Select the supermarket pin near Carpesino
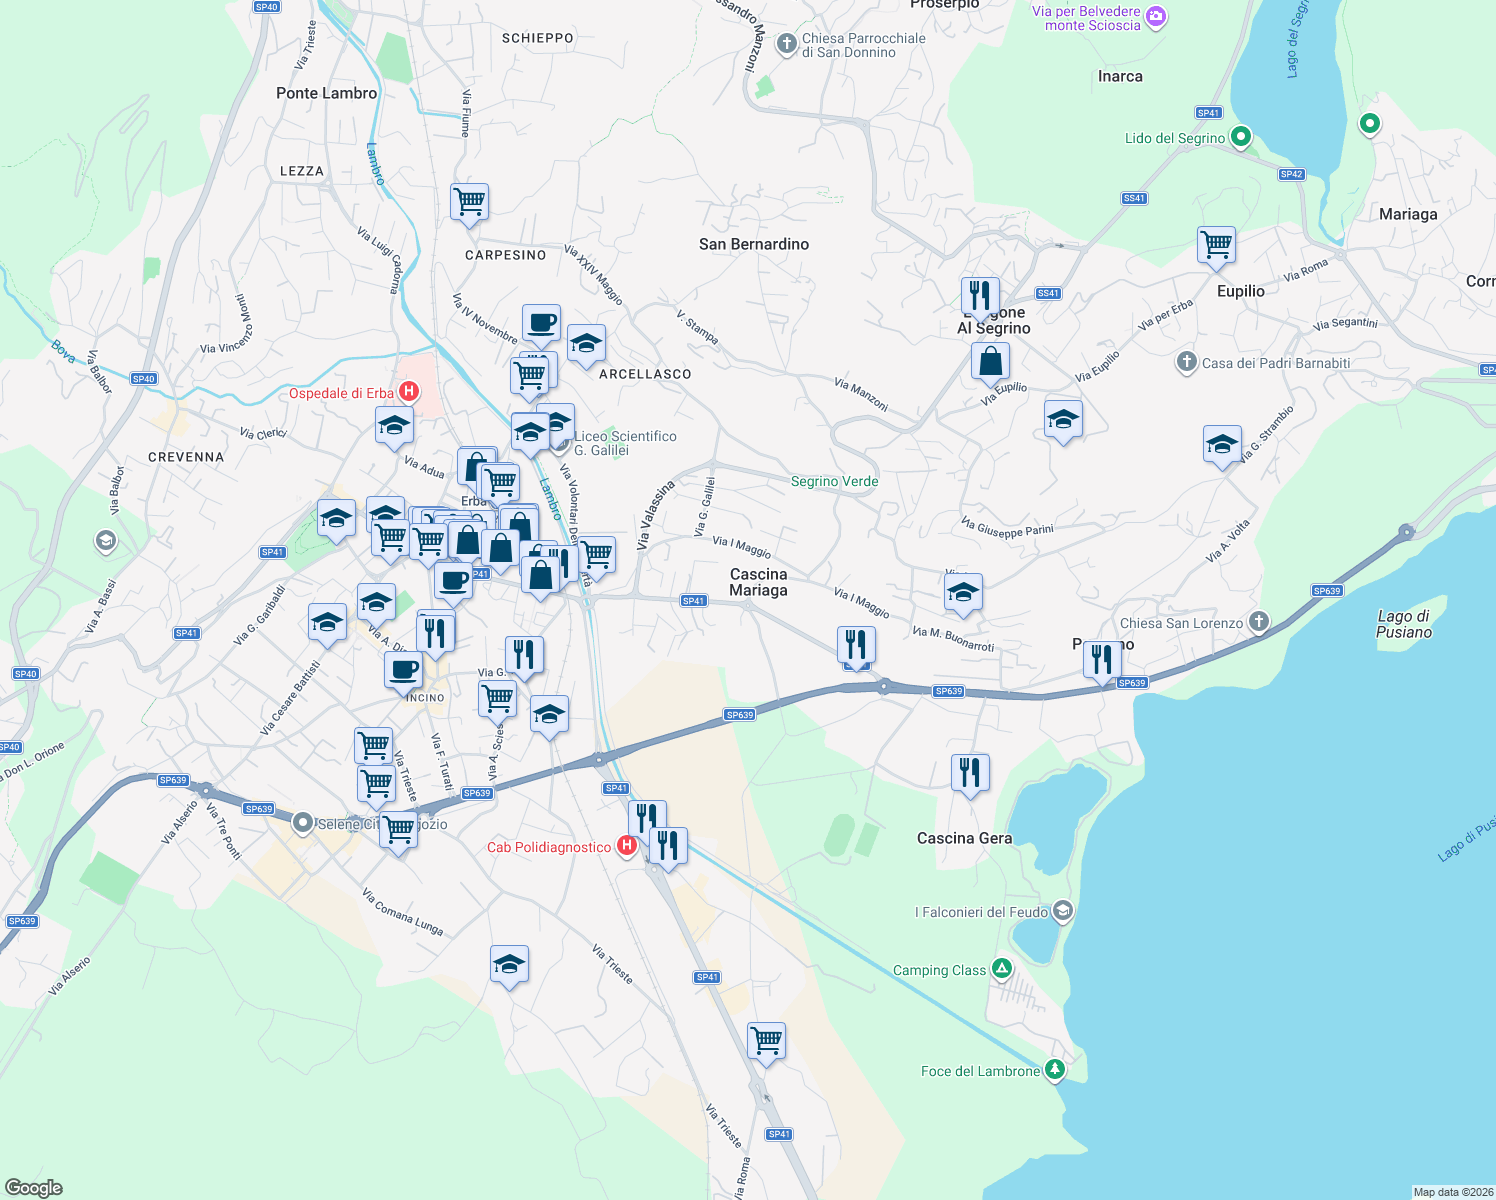The height and width of the screenshot is (1200, 1496). [470, 203]
